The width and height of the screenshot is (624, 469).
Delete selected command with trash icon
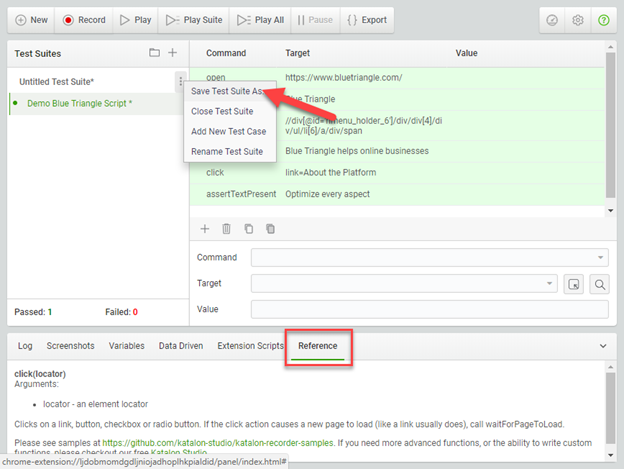[226, 229]
